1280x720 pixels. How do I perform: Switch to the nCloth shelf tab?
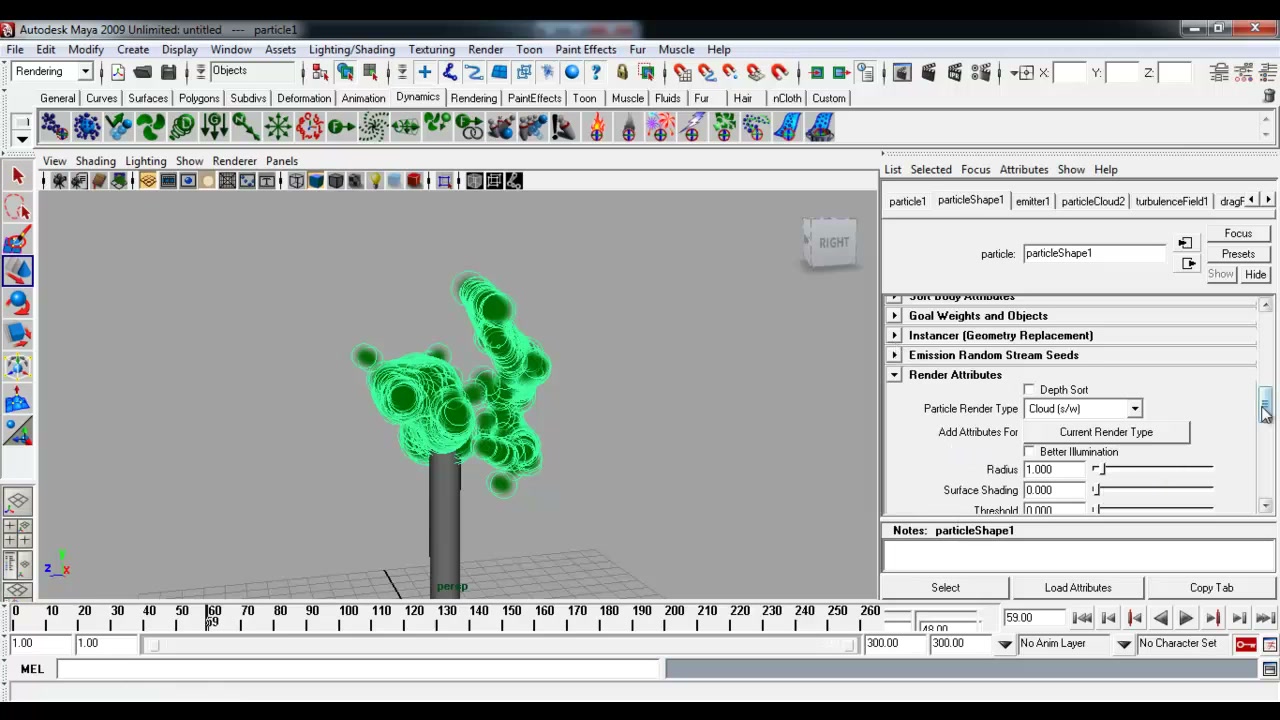tap(787, 98)
